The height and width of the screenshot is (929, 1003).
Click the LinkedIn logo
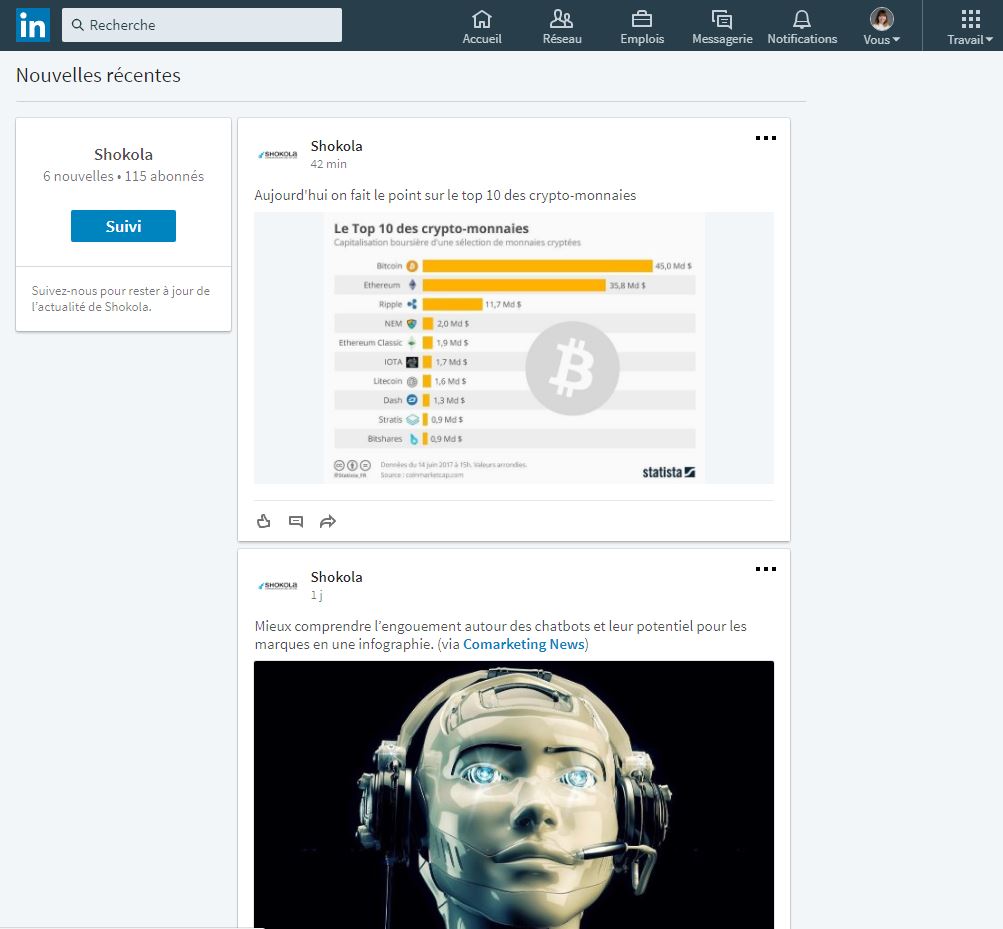click(32, 24)
